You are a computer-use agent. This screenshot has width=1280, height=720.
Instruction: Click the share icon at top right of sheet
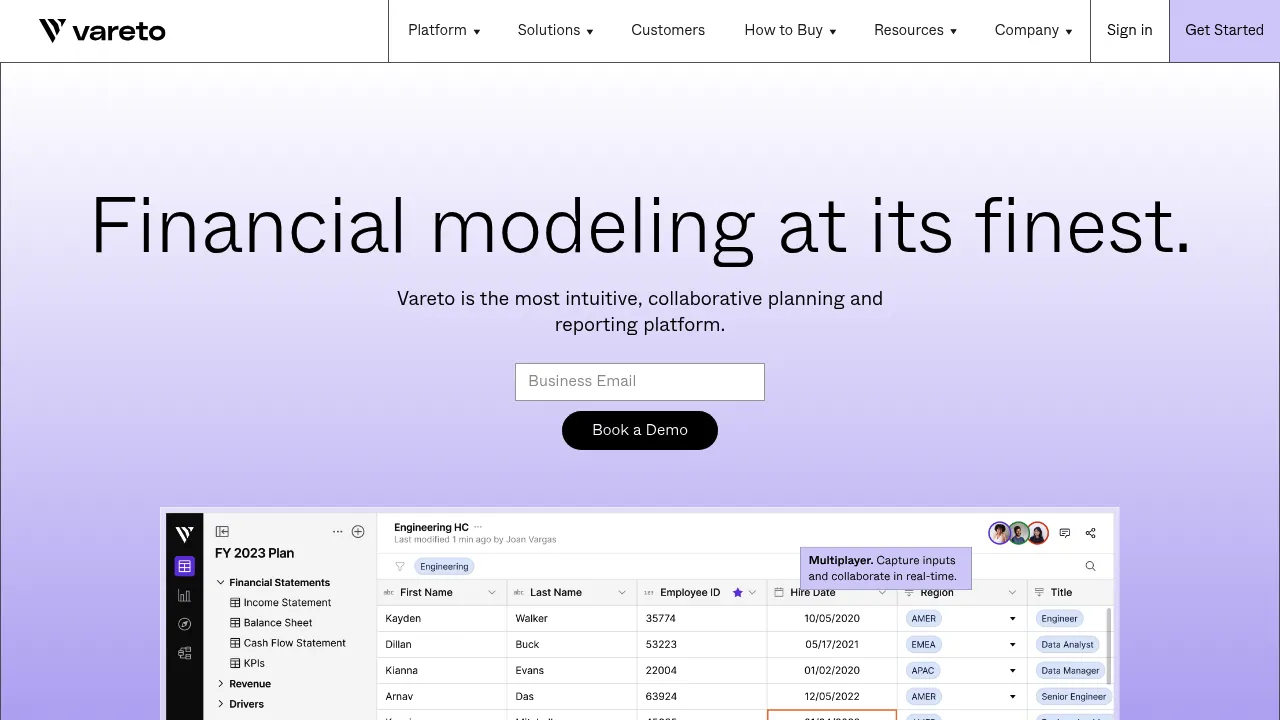(1091, 533)
